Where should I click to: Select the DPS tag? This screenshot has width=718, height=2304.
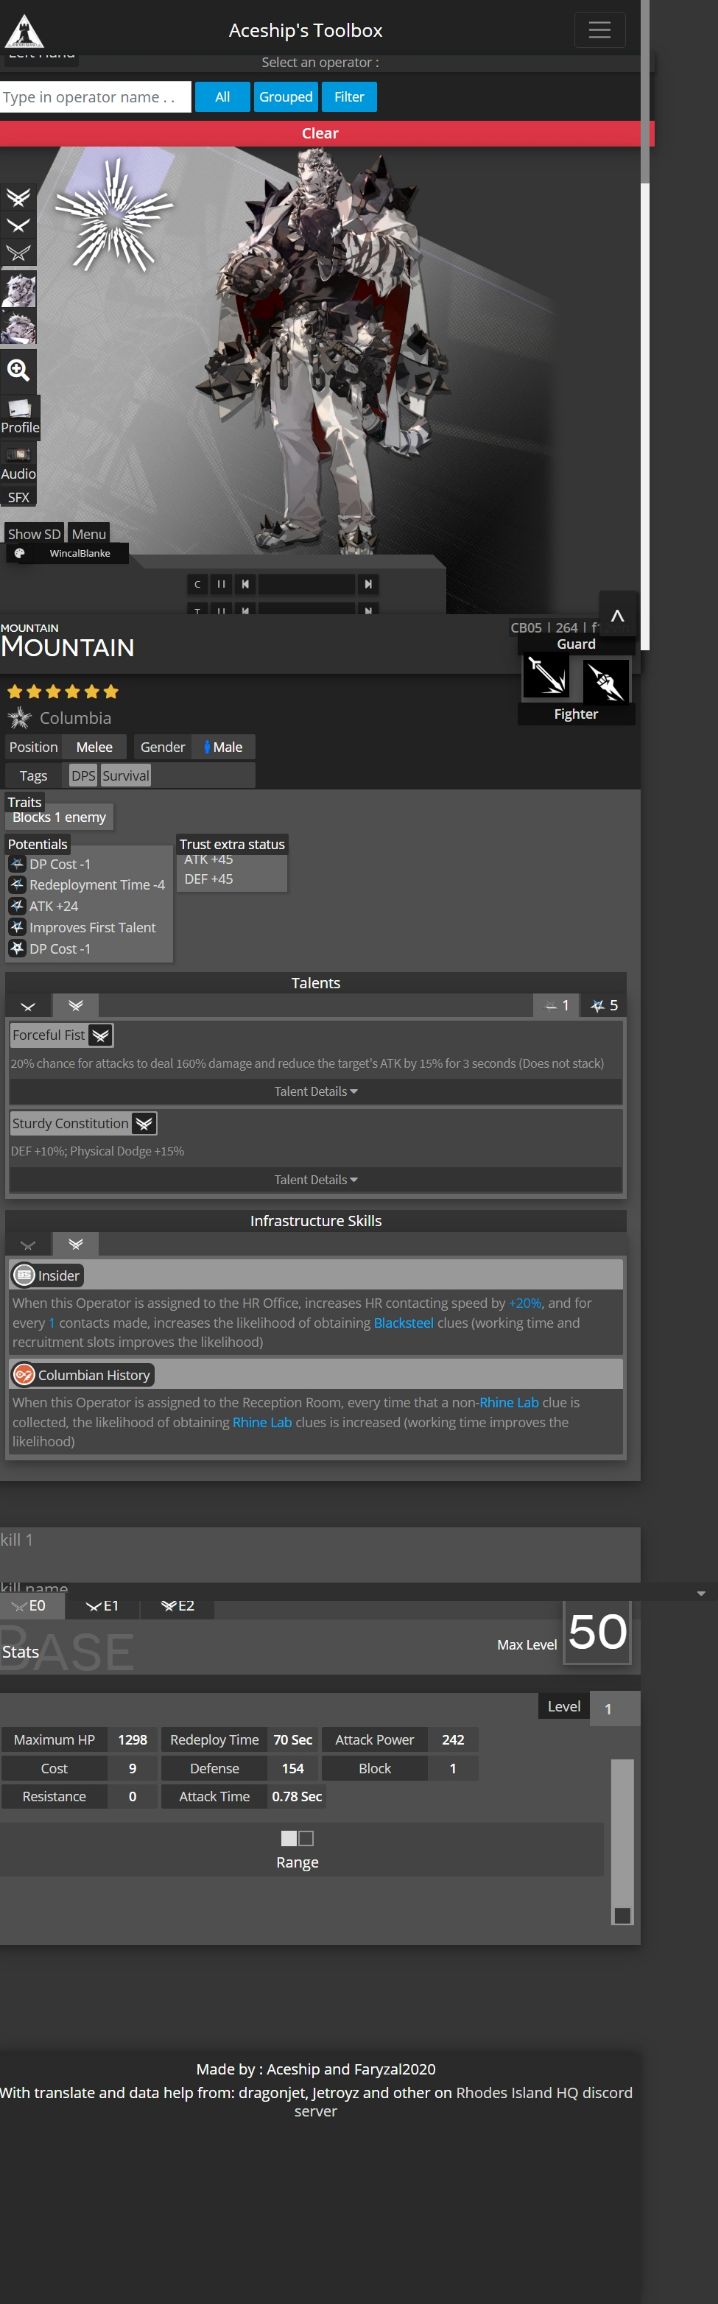[84, 776]
